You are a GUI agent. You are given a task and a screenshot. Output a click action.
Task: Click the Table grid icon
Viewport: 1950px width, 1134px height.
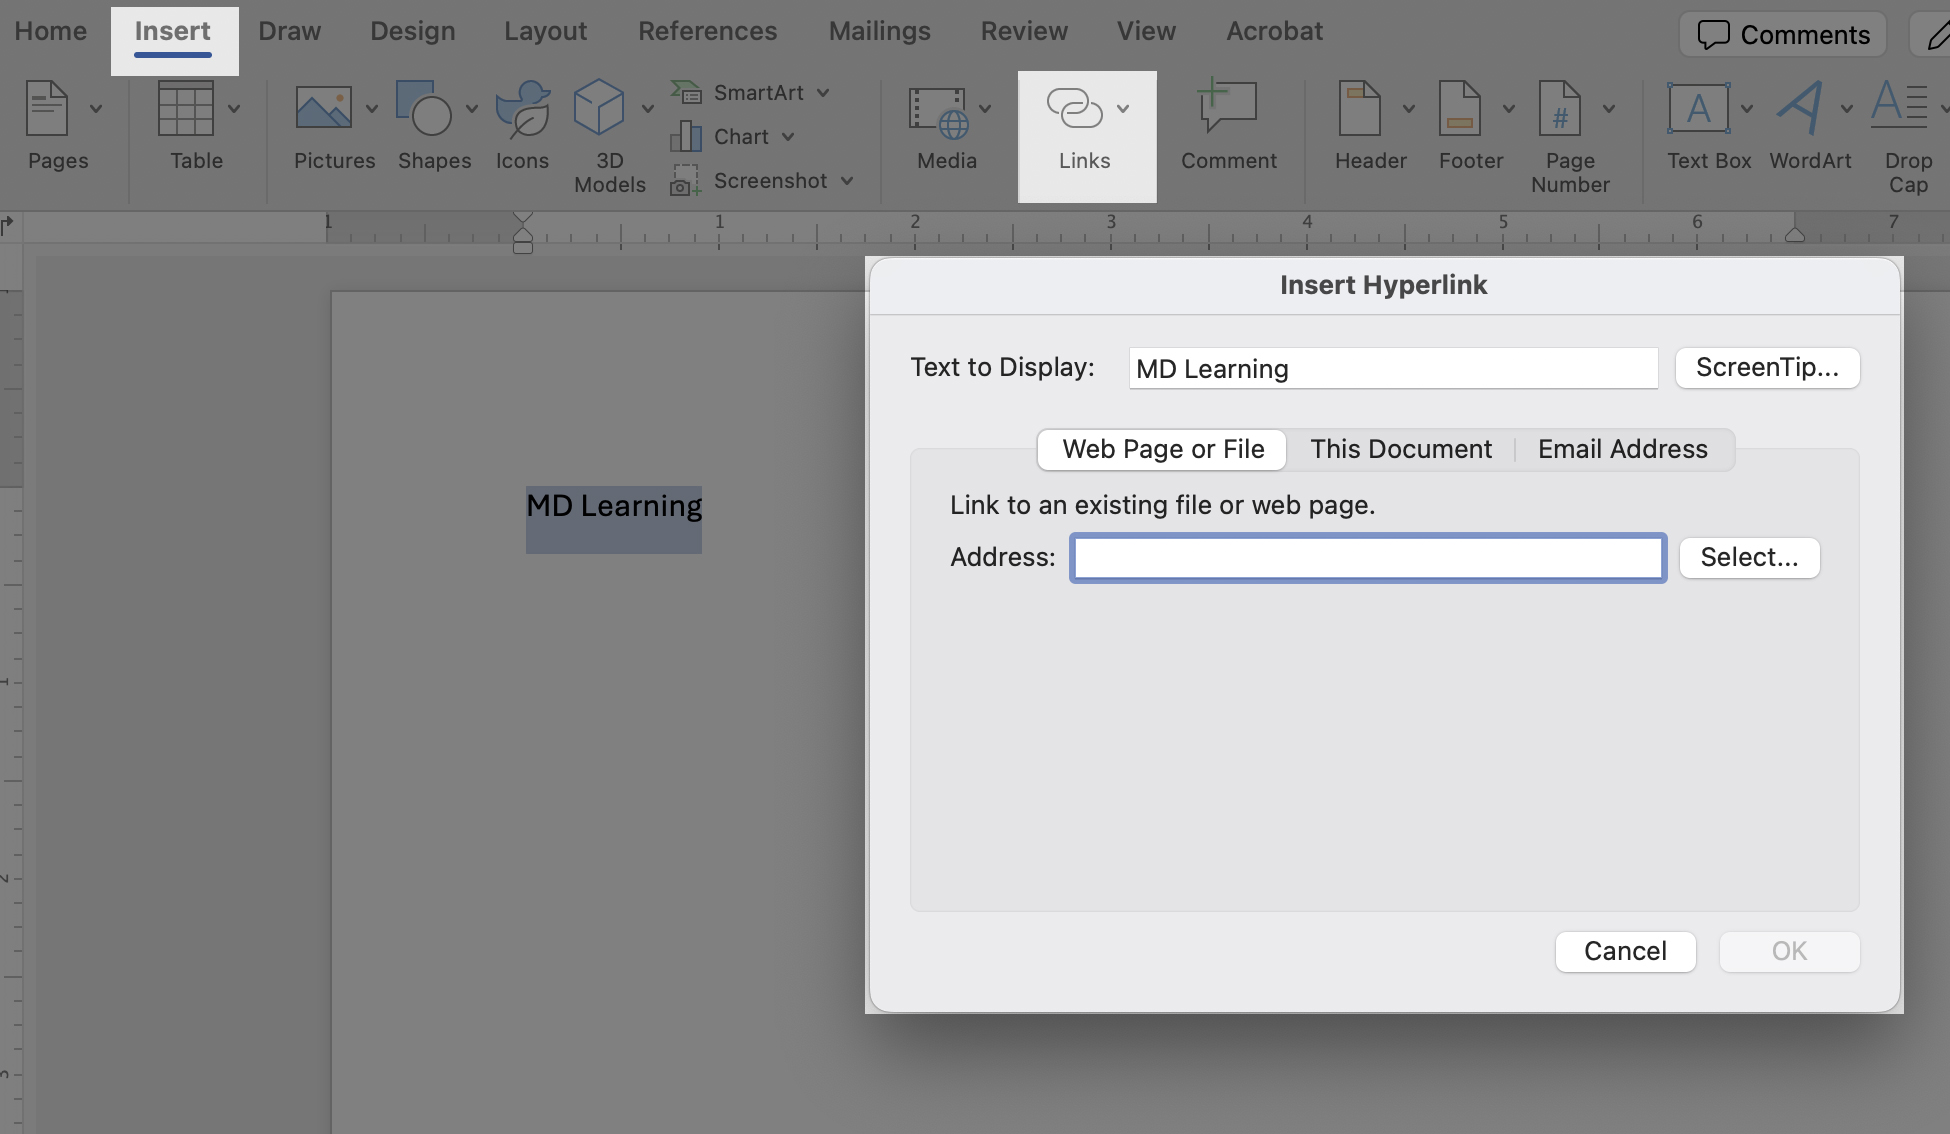tap(186, 108)
